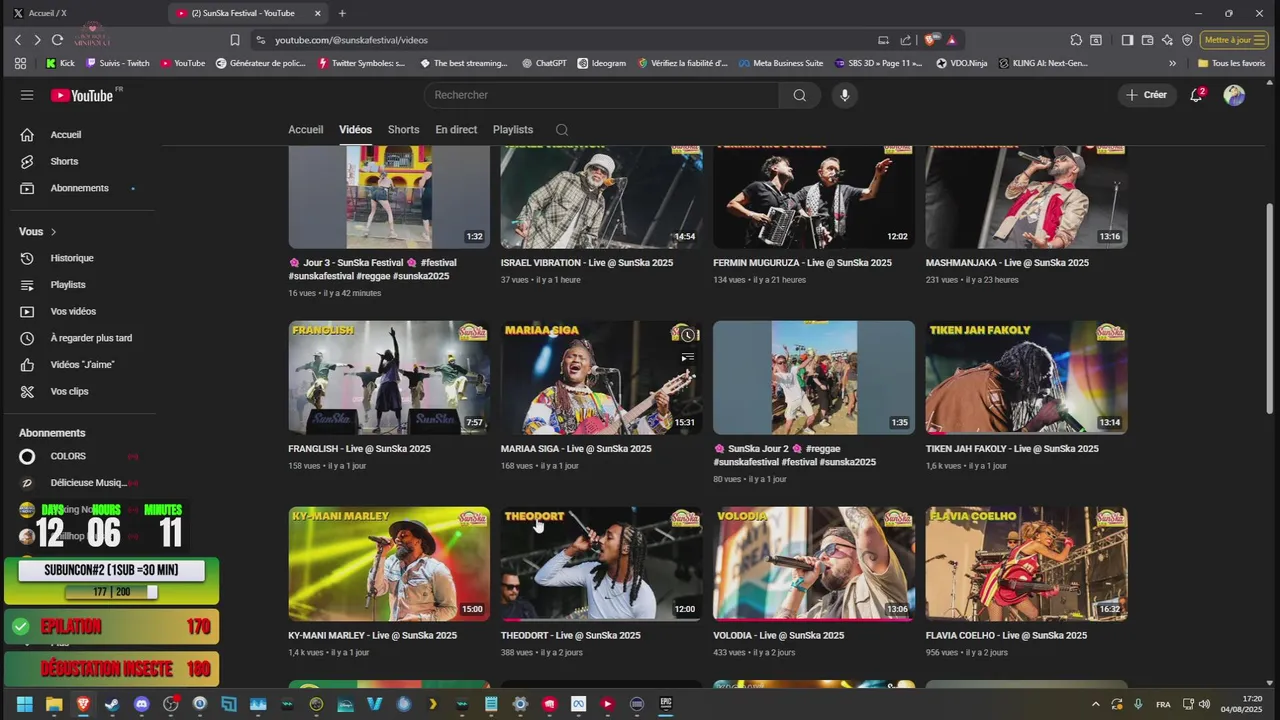This screenshot has width=1280, height=720.
Task: Open Abonnements in the sidebar
Action: pos(80,188)
